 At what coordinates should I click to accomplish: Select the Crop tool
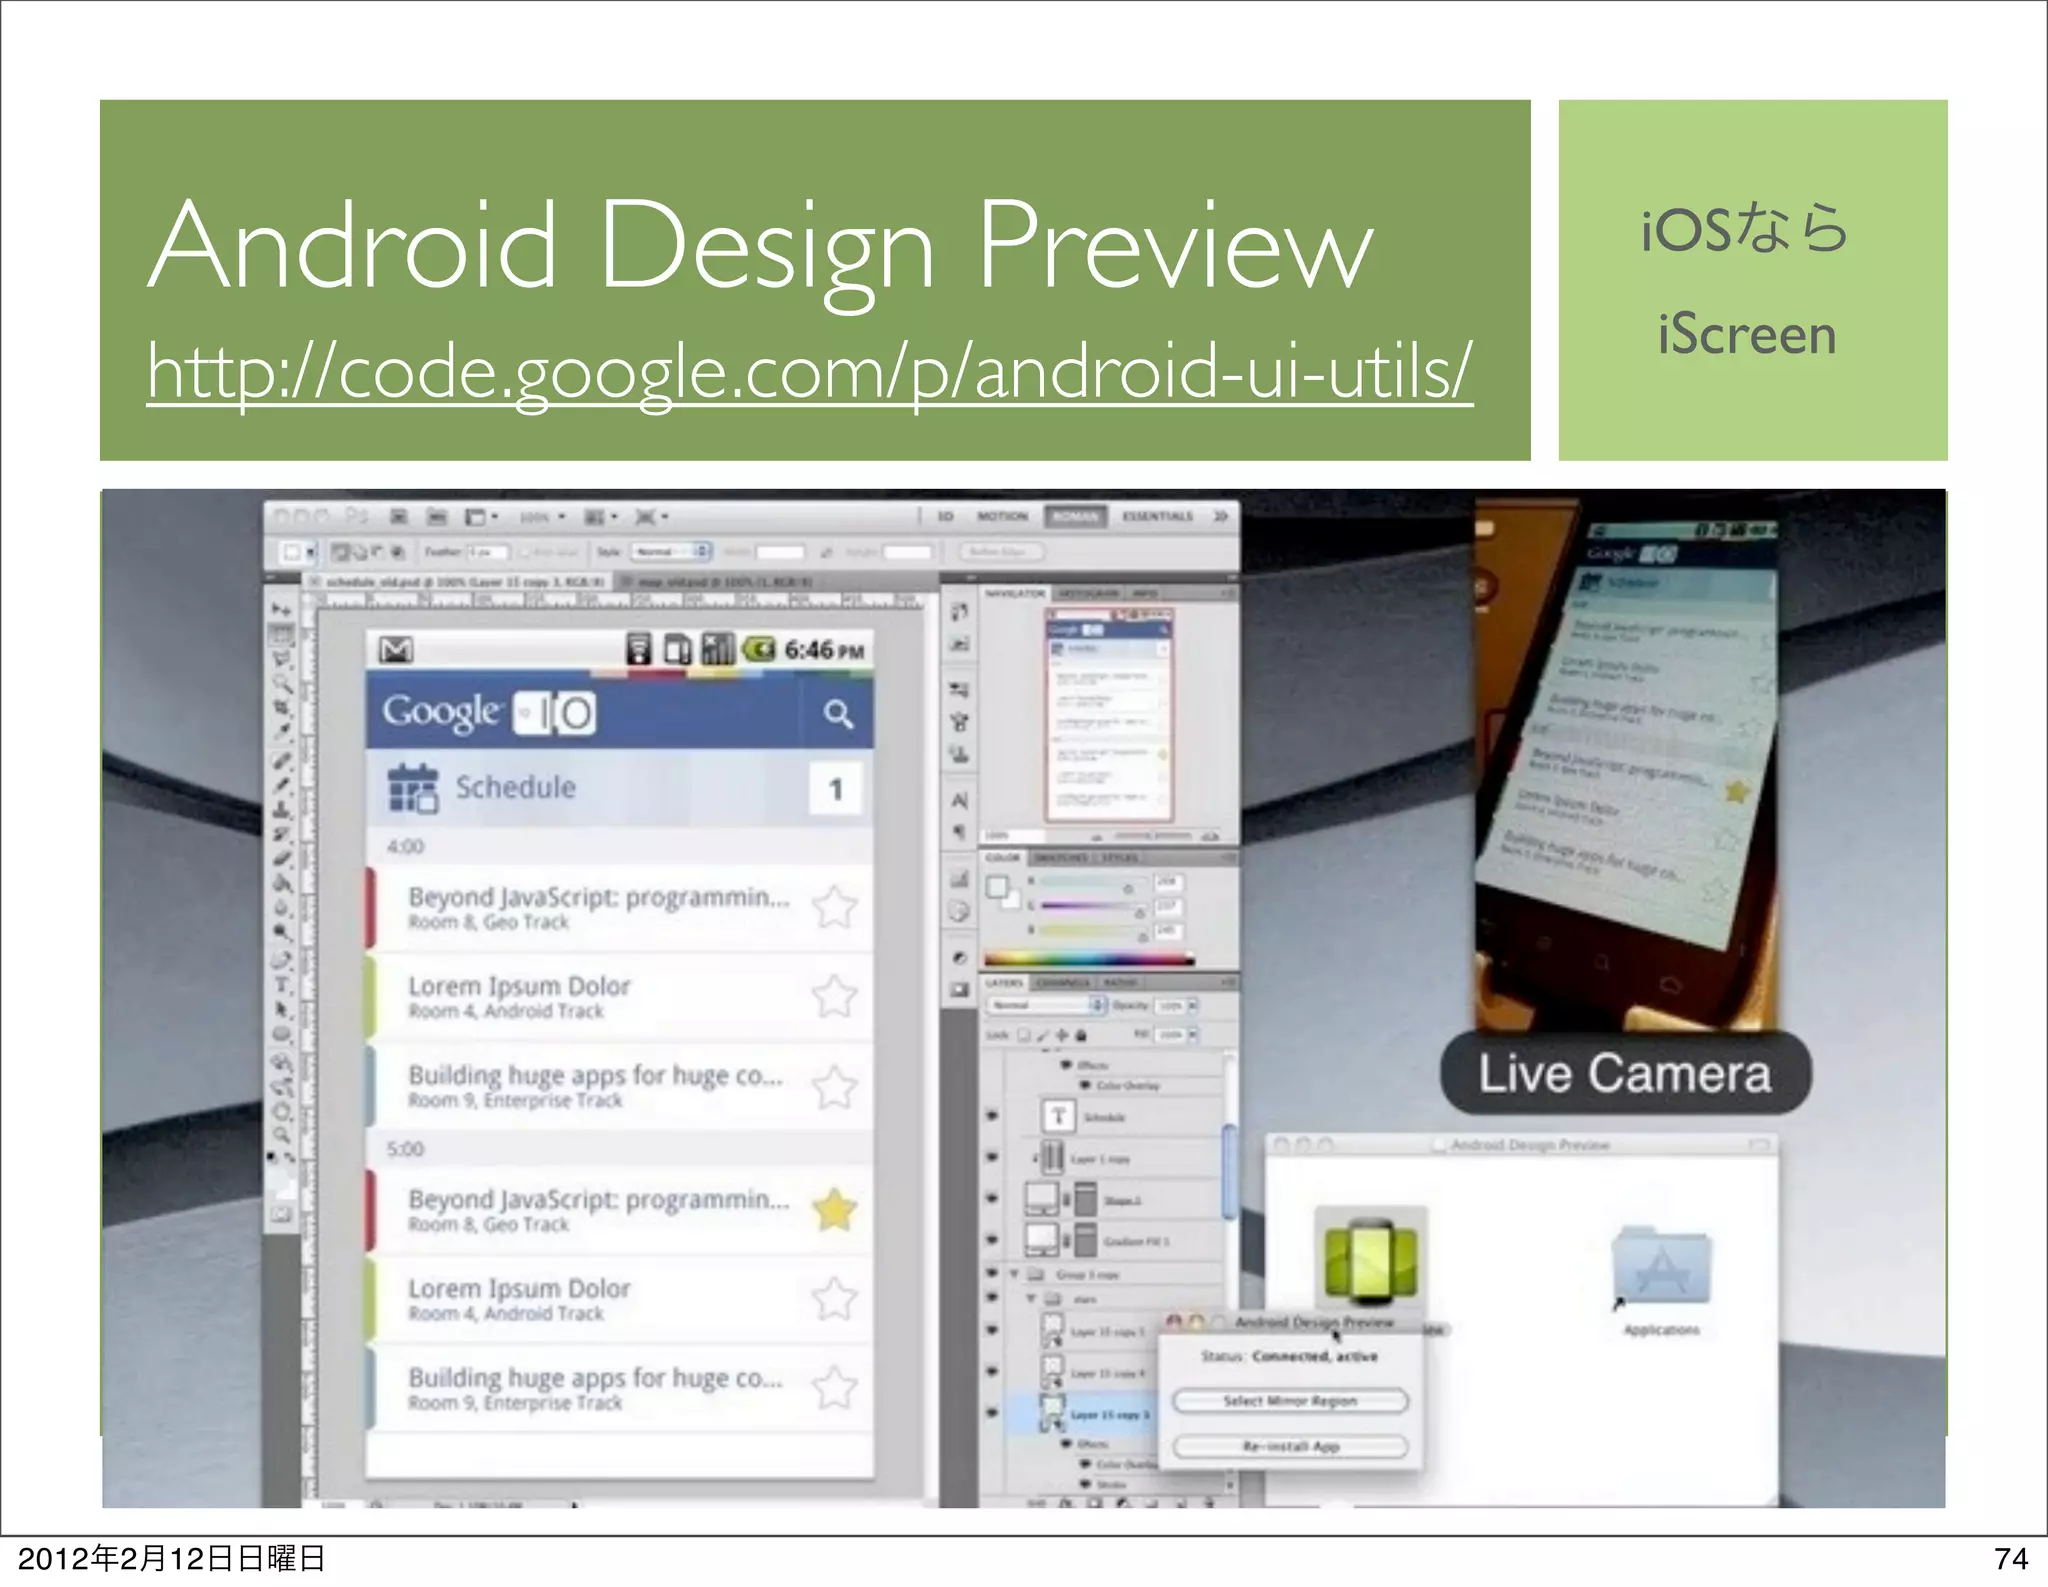point(282,707)
